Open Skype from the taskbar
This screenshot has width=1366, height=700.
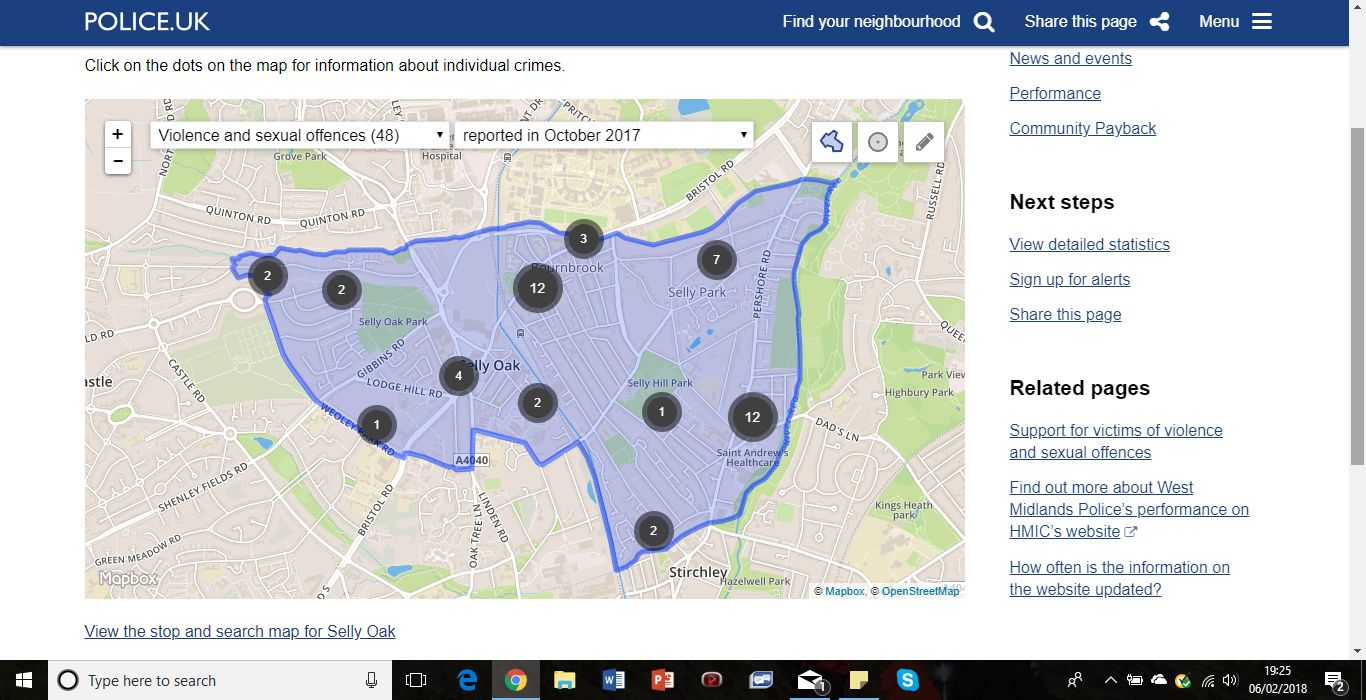tap(908, 680)
